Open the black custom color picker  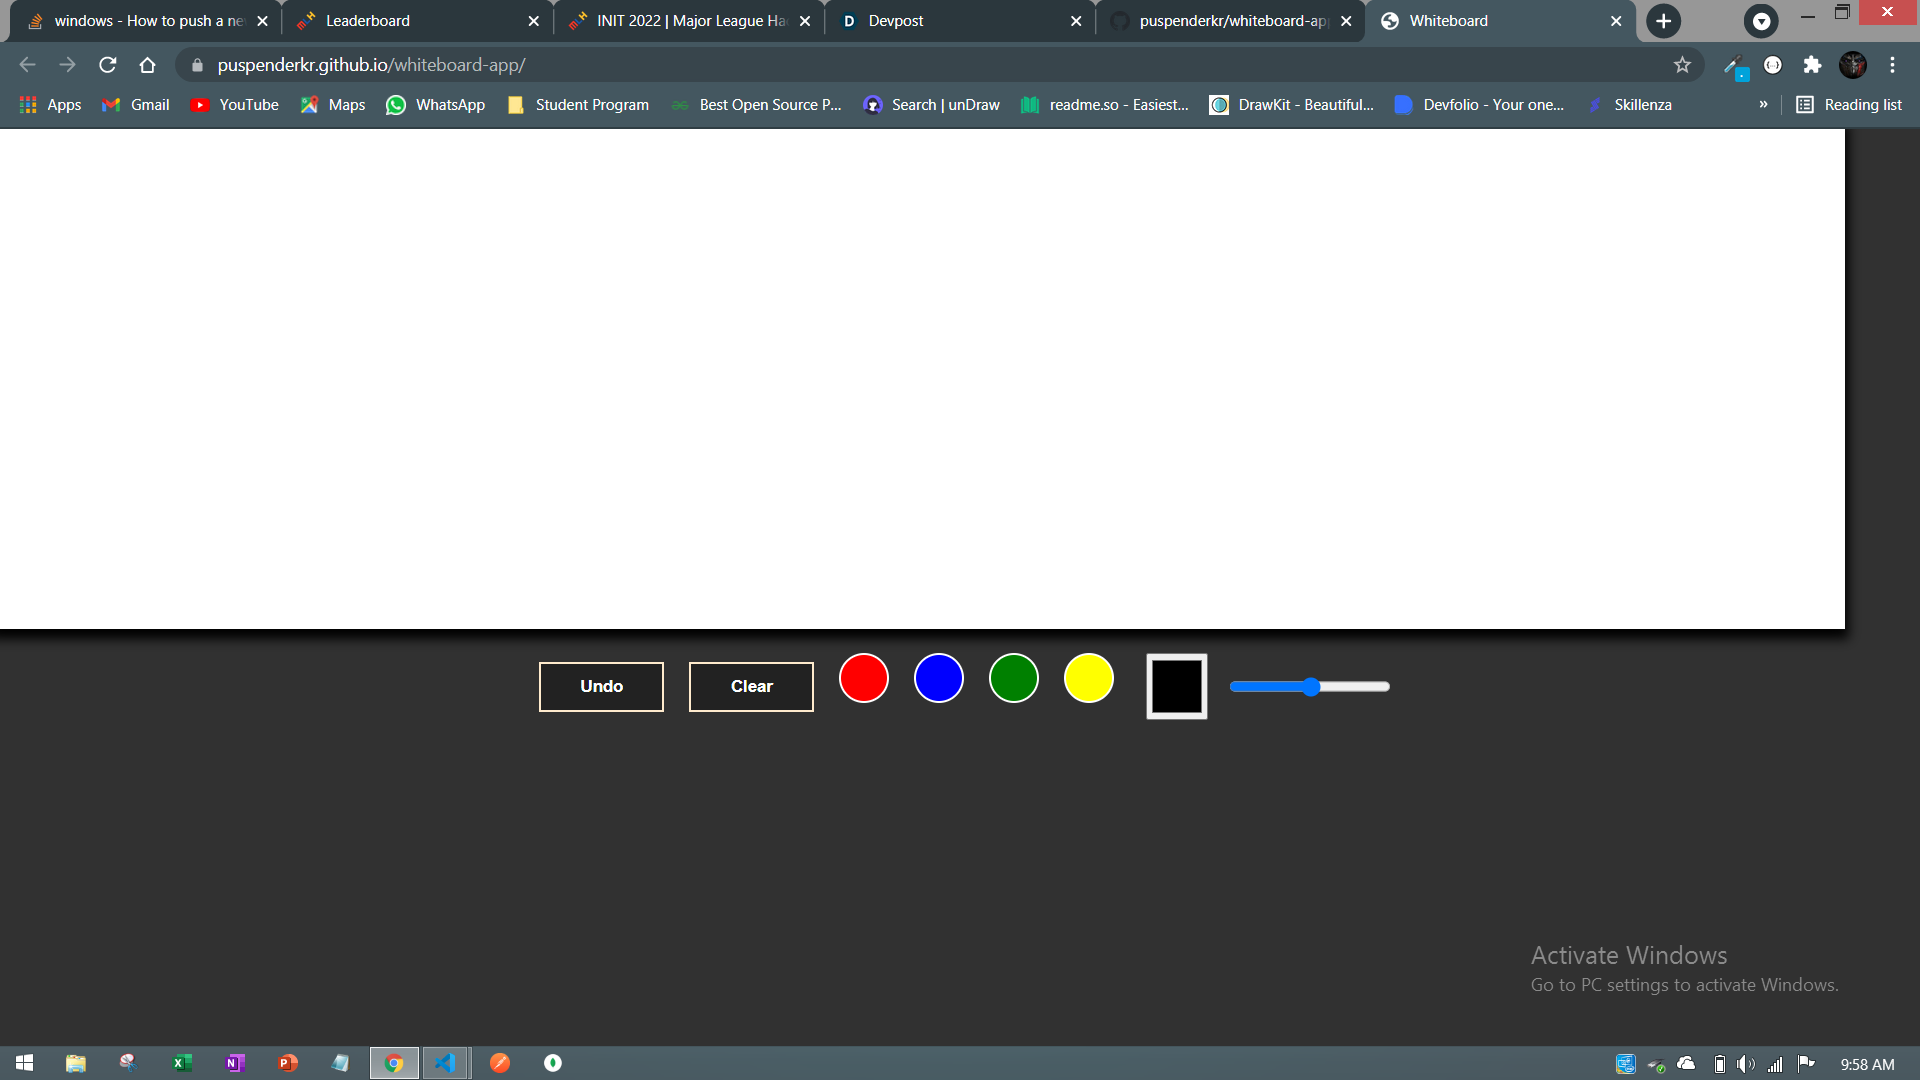(x=1176, y=686)
